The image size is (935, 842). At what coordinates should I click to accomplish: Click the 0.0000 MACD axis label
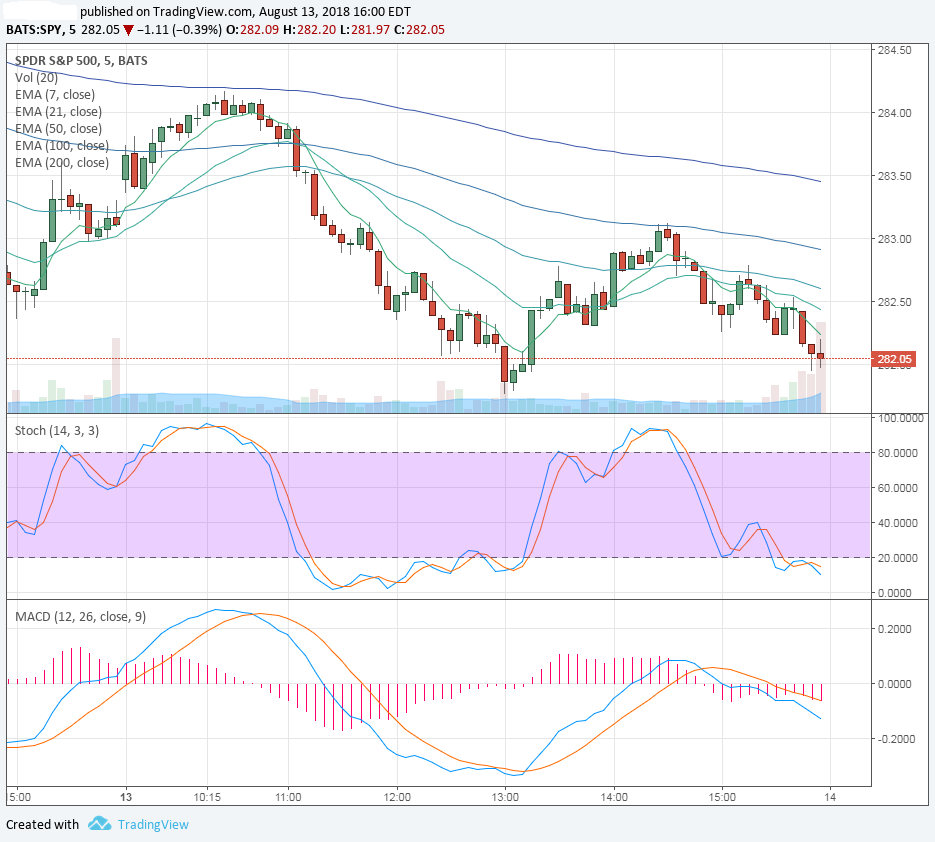coord(894,684)
